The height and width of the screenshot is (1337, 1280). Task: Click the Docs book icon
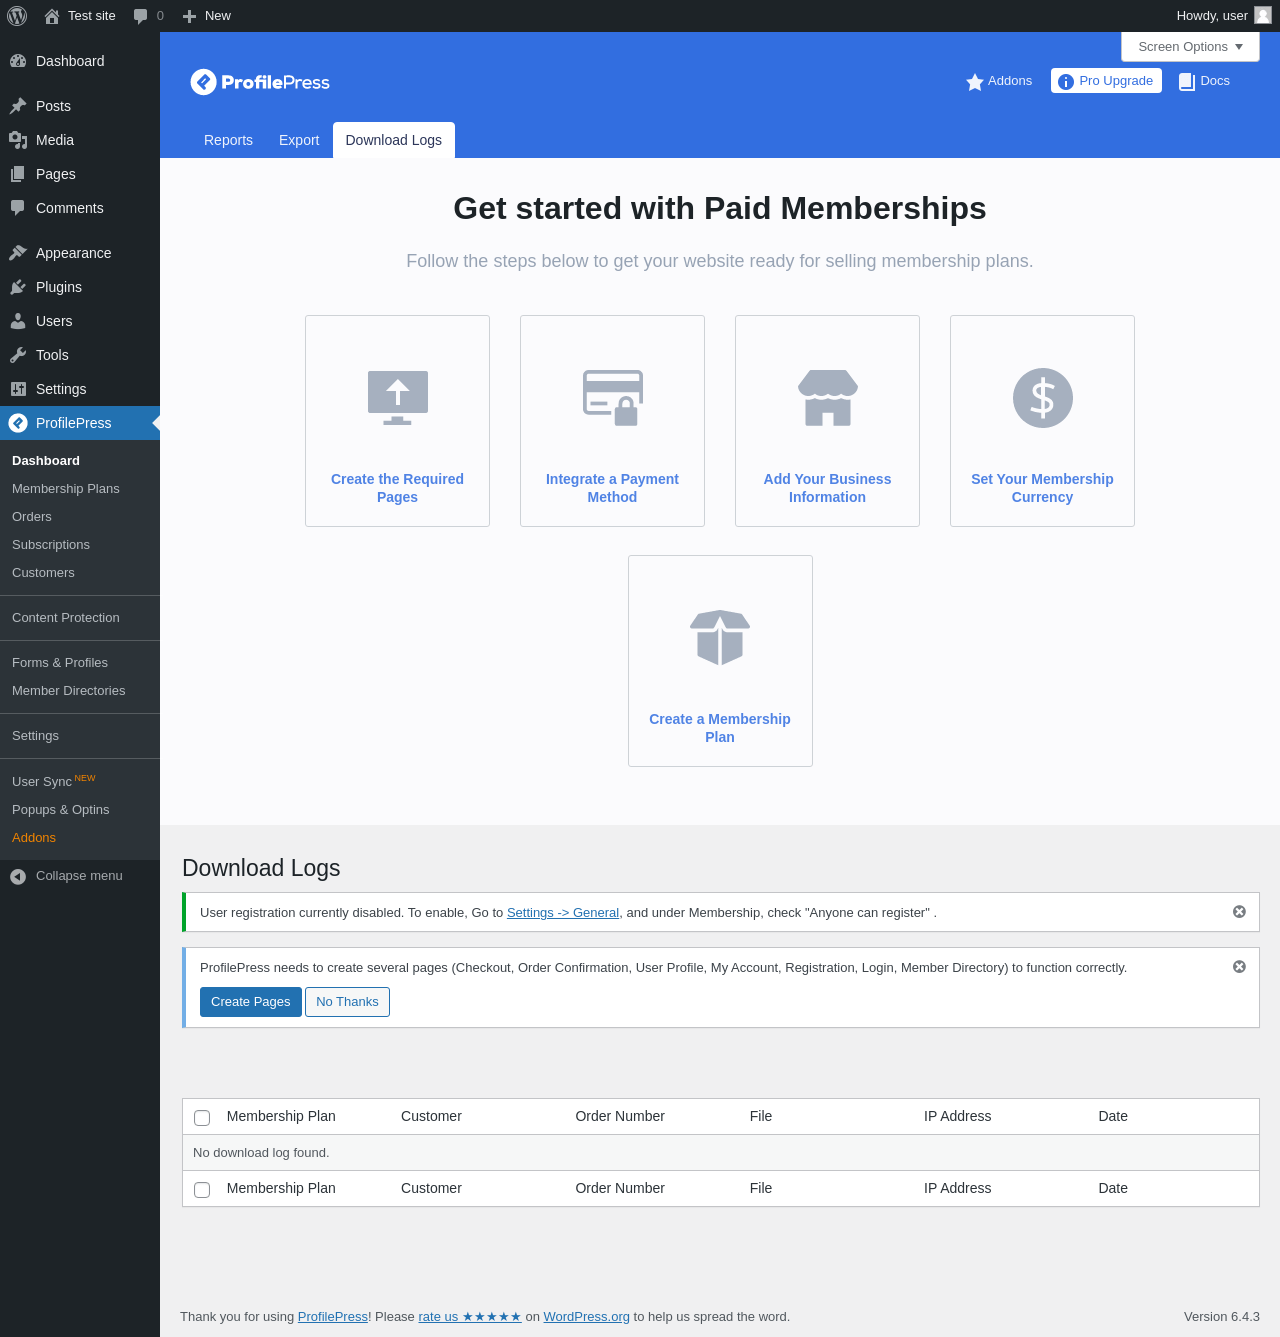(1187, 82)
